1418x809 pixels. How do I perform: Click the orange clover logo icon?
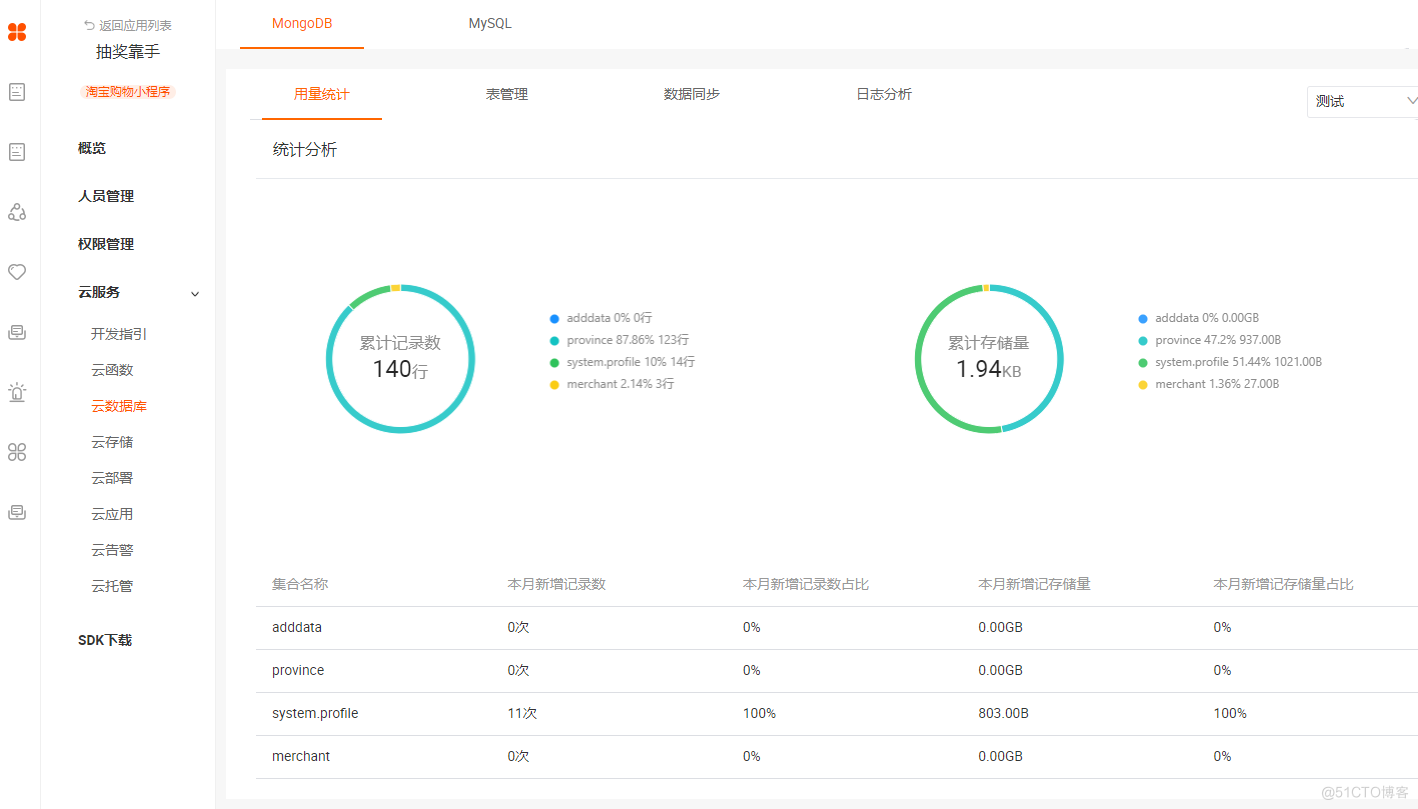[x=17, y=32]
